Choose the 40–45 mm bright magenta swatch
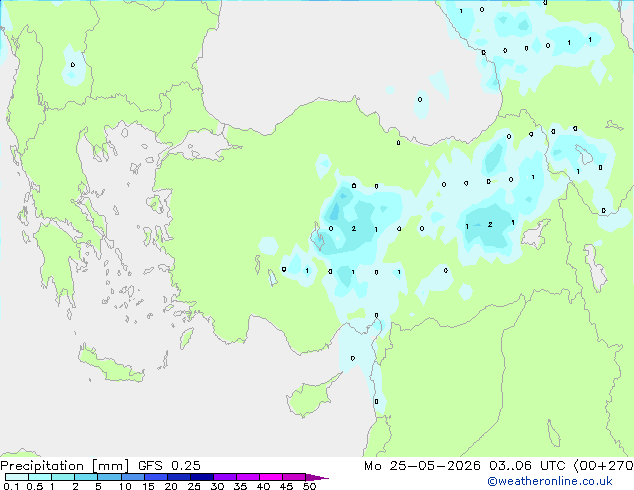 click(x=271, y=477)
